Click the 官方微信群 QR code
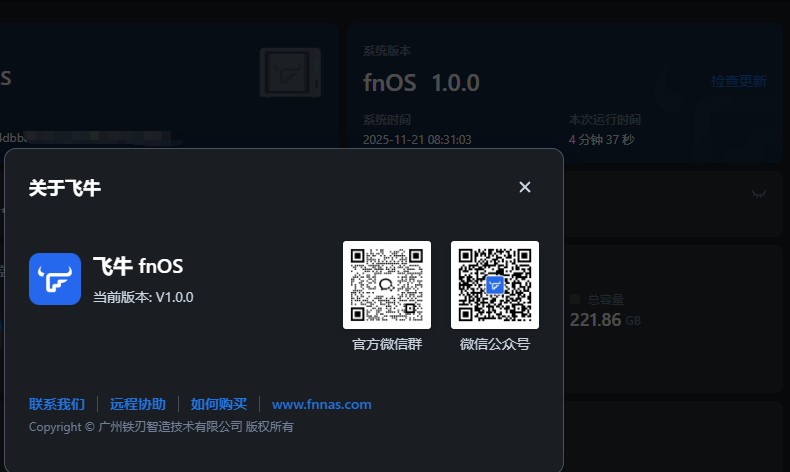 click(387, 285)
